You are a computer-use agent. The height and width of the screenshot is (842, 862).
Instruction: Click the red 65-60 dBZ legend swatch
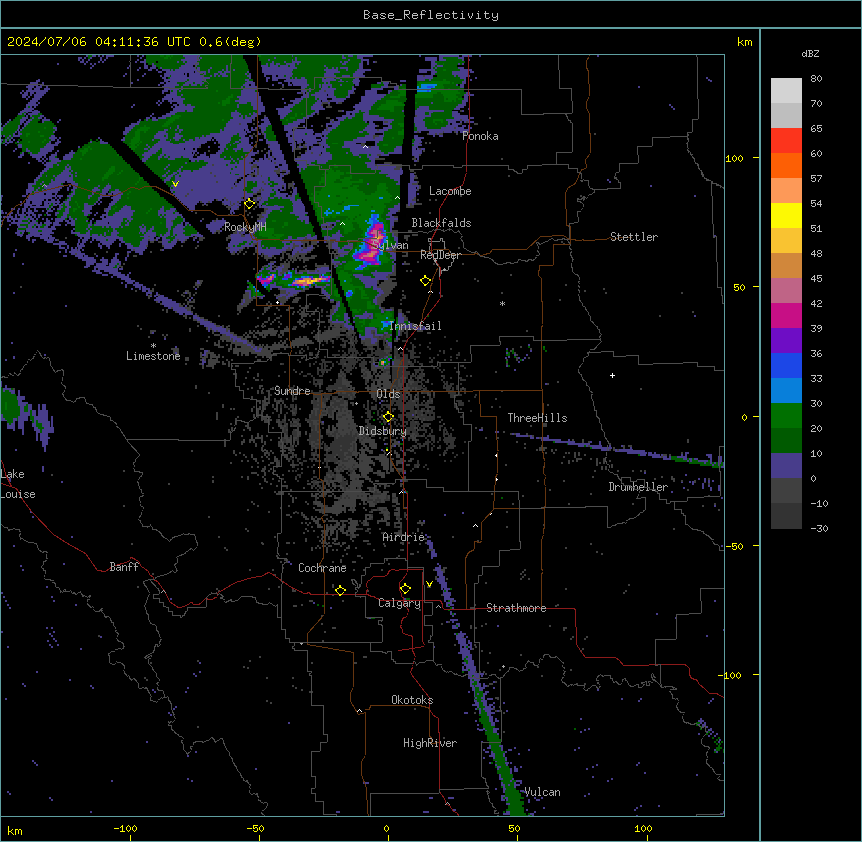[786, 141]
